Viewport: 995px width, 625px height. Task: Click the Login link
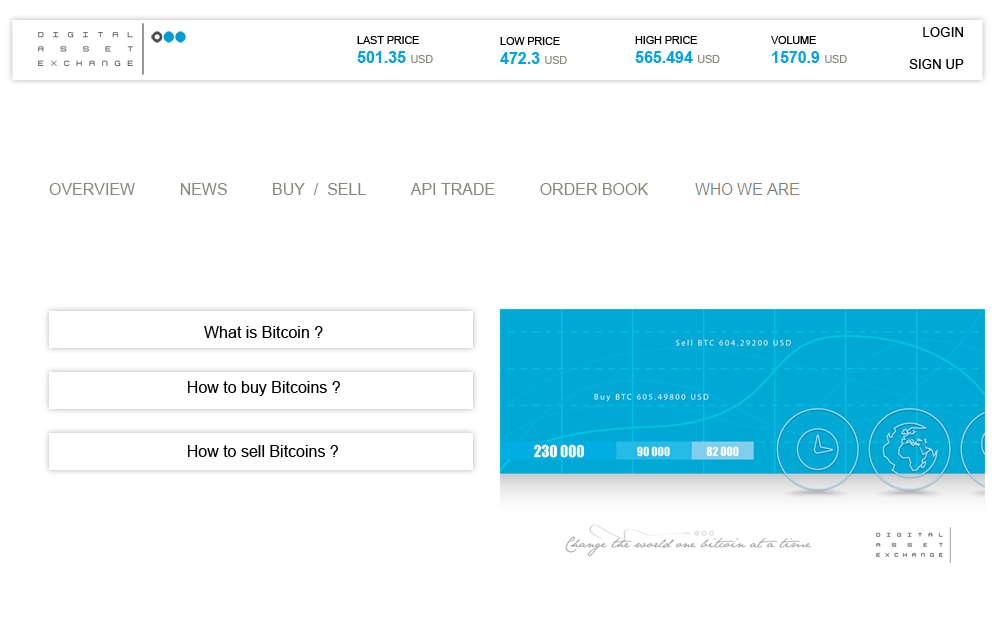(x=943, y=32)
